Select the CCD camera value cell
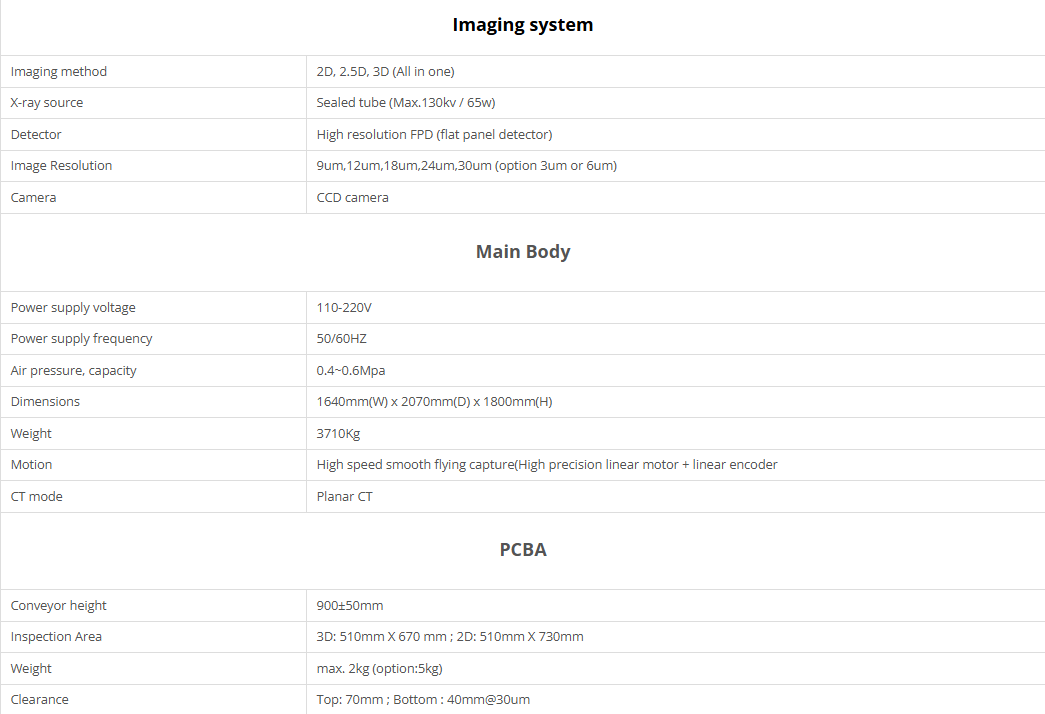Viewport: 1045px width, 714px height. click(353, 198)
